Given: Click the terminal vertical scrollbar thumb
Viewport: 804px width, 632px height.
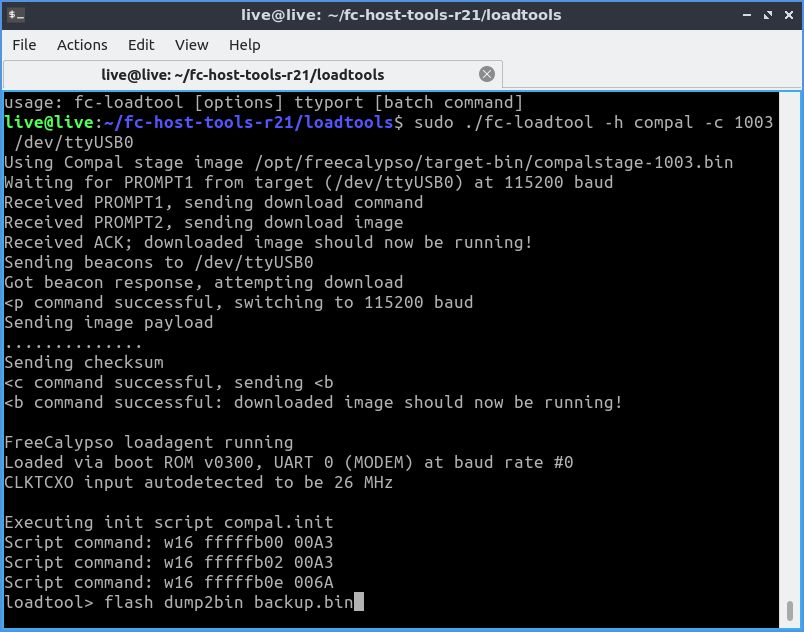Looking at the screenshot, I should [790, 610].
